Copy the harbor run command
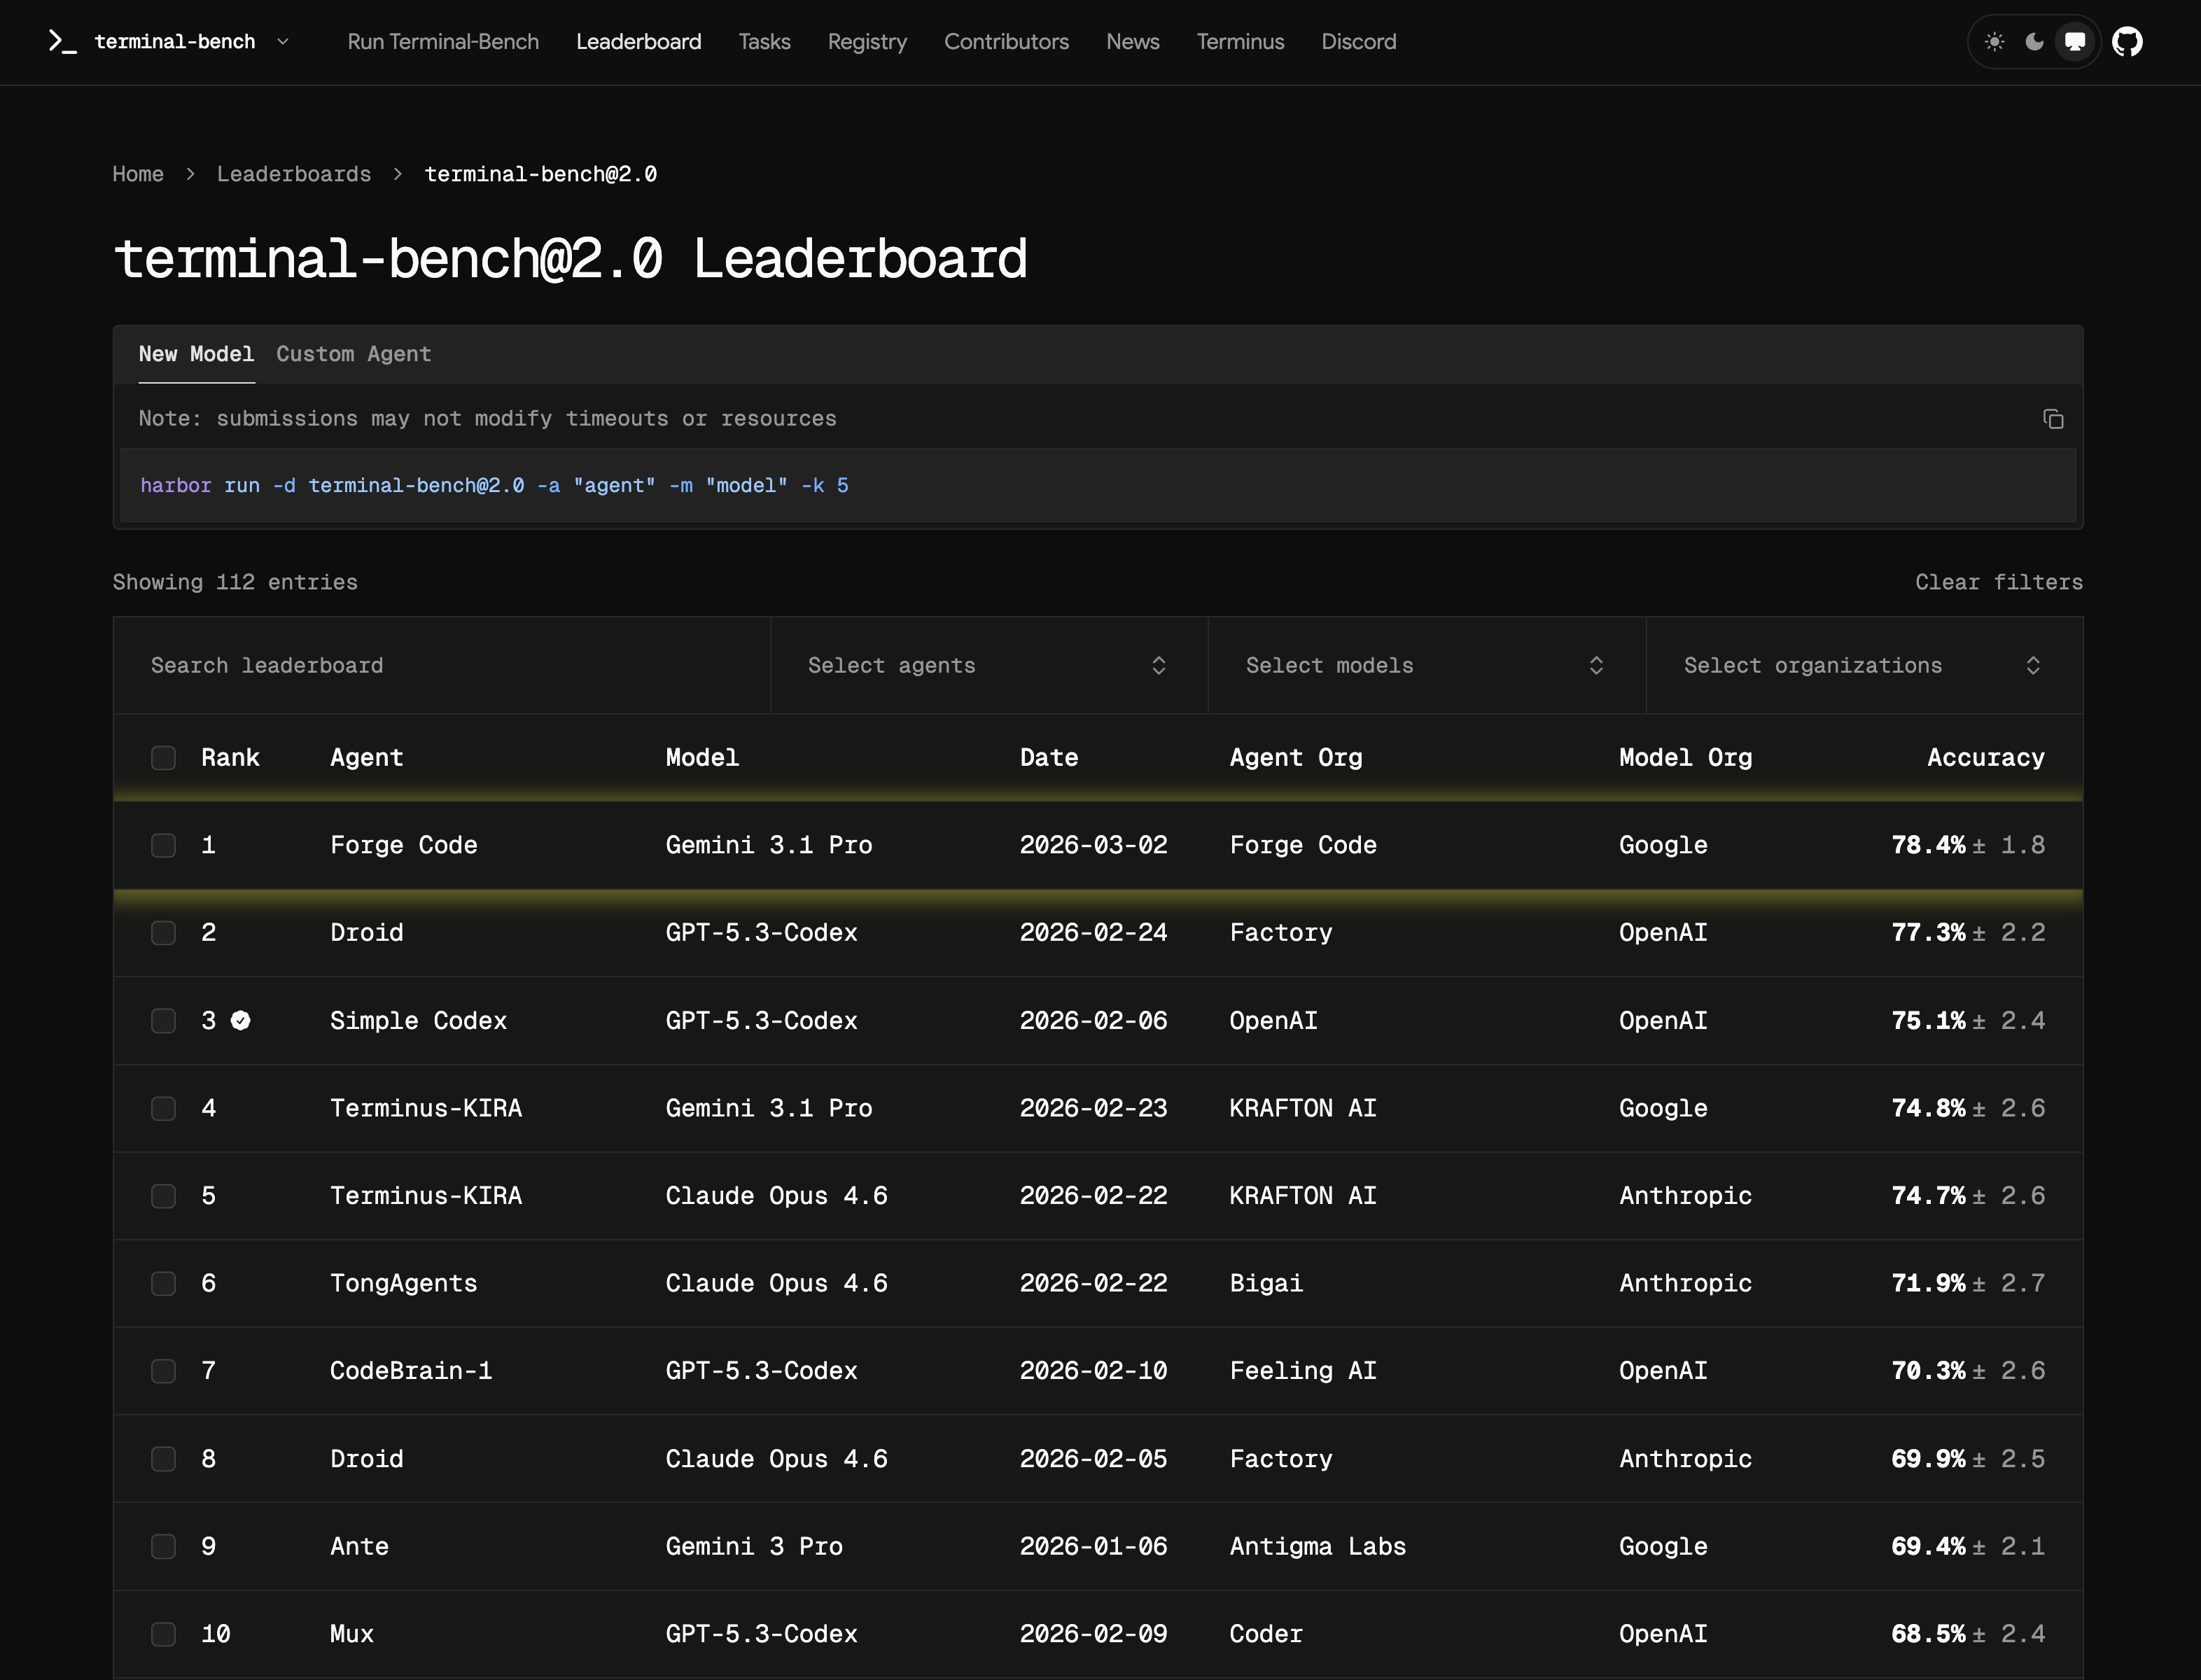 click(x=2053, y=419)
